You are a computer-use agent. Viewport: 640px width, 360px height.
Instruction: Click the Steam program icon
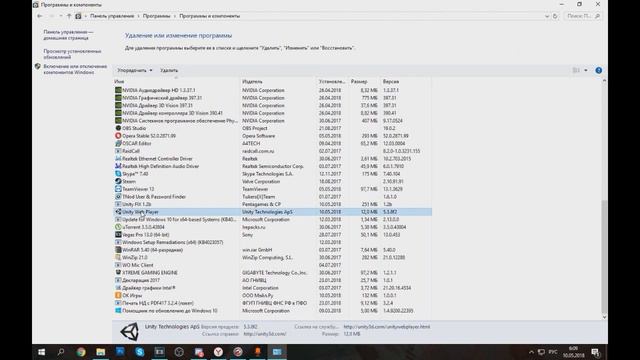(118, 182)
